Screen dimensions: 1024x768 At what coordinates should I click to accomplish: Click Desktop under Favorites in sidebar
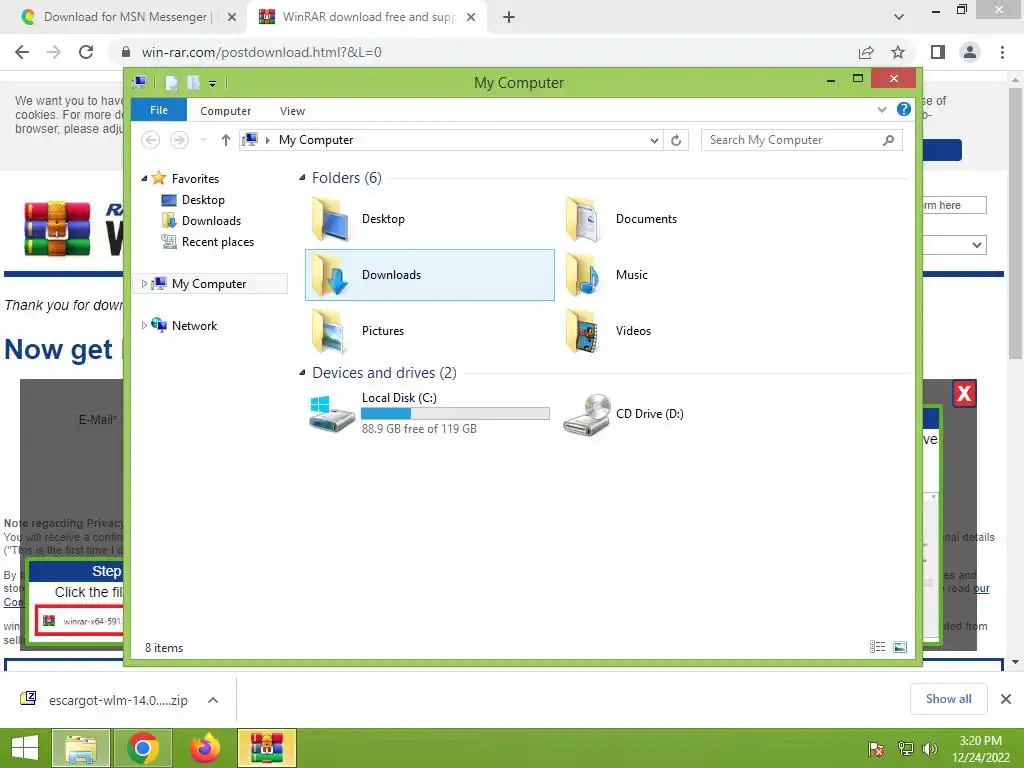click(x=203, y=200)
